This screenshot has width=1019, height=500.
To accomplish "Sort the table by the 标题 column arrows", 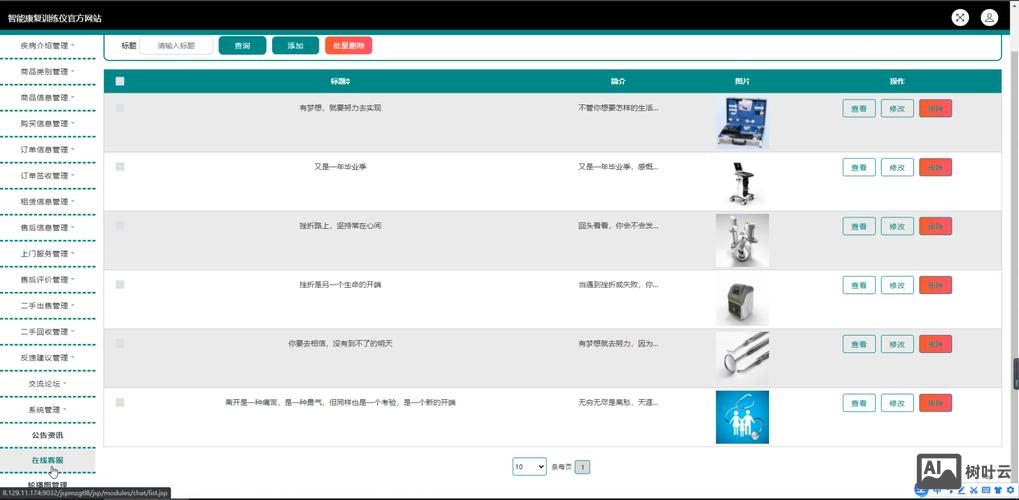I will [x=348, y=81].
